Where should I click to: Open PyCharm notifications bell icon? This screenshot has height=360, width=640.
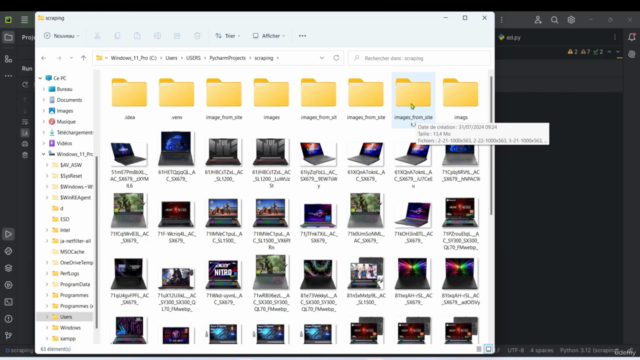pyautogui.click(x=631, y=37)
